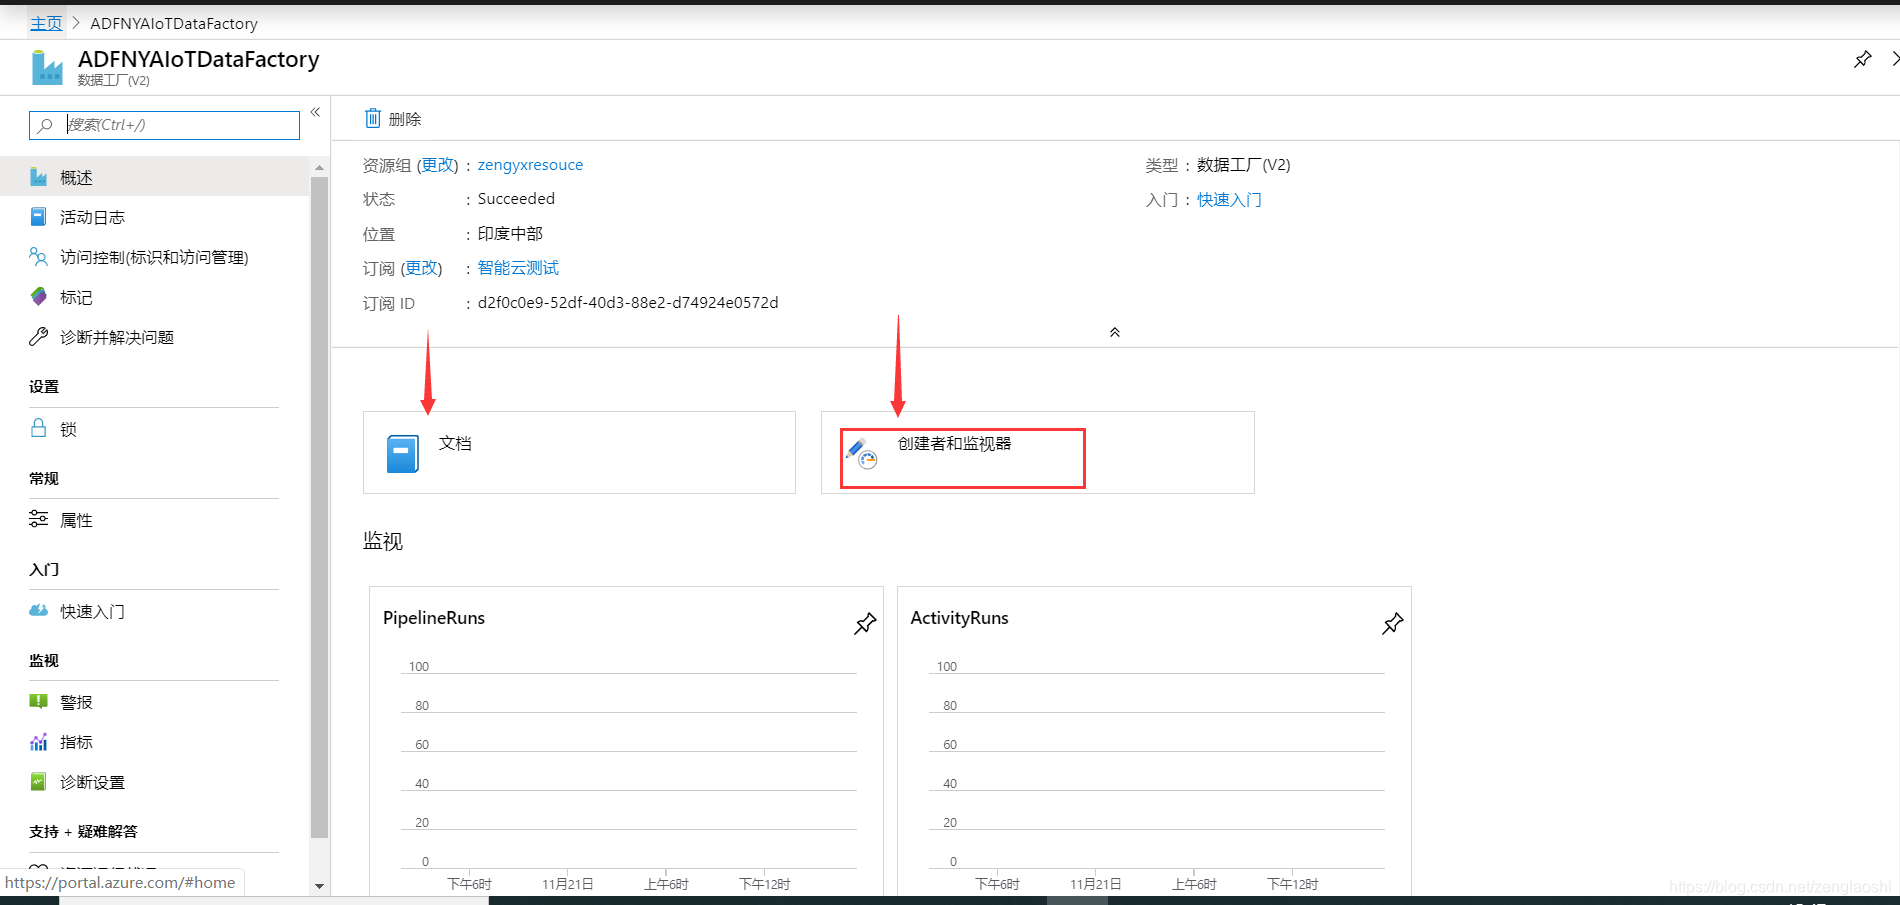Open the 概述 overview menu item
1900x905 pixels.
pyautogui.click(x=155, y=177)
